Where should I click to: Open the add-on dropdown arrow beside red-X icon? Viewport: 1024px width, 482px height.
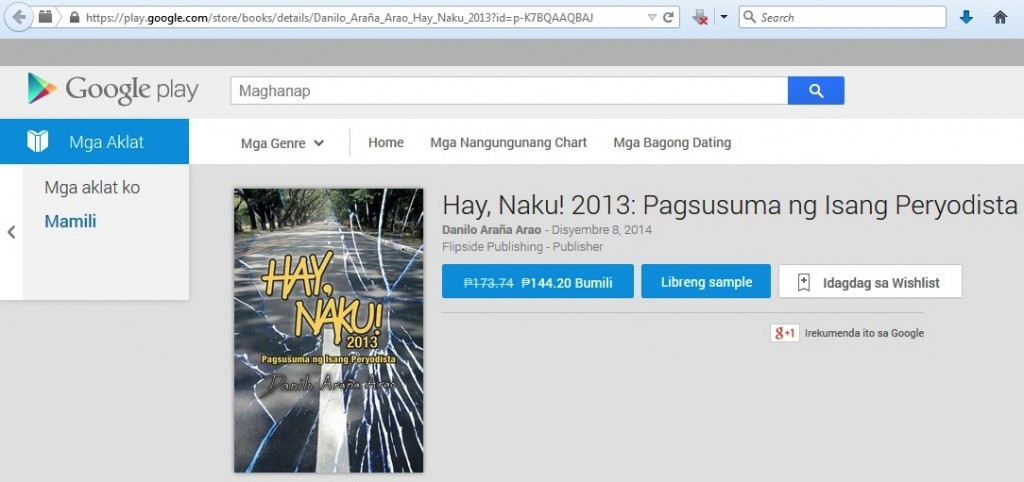click(724, 18)
